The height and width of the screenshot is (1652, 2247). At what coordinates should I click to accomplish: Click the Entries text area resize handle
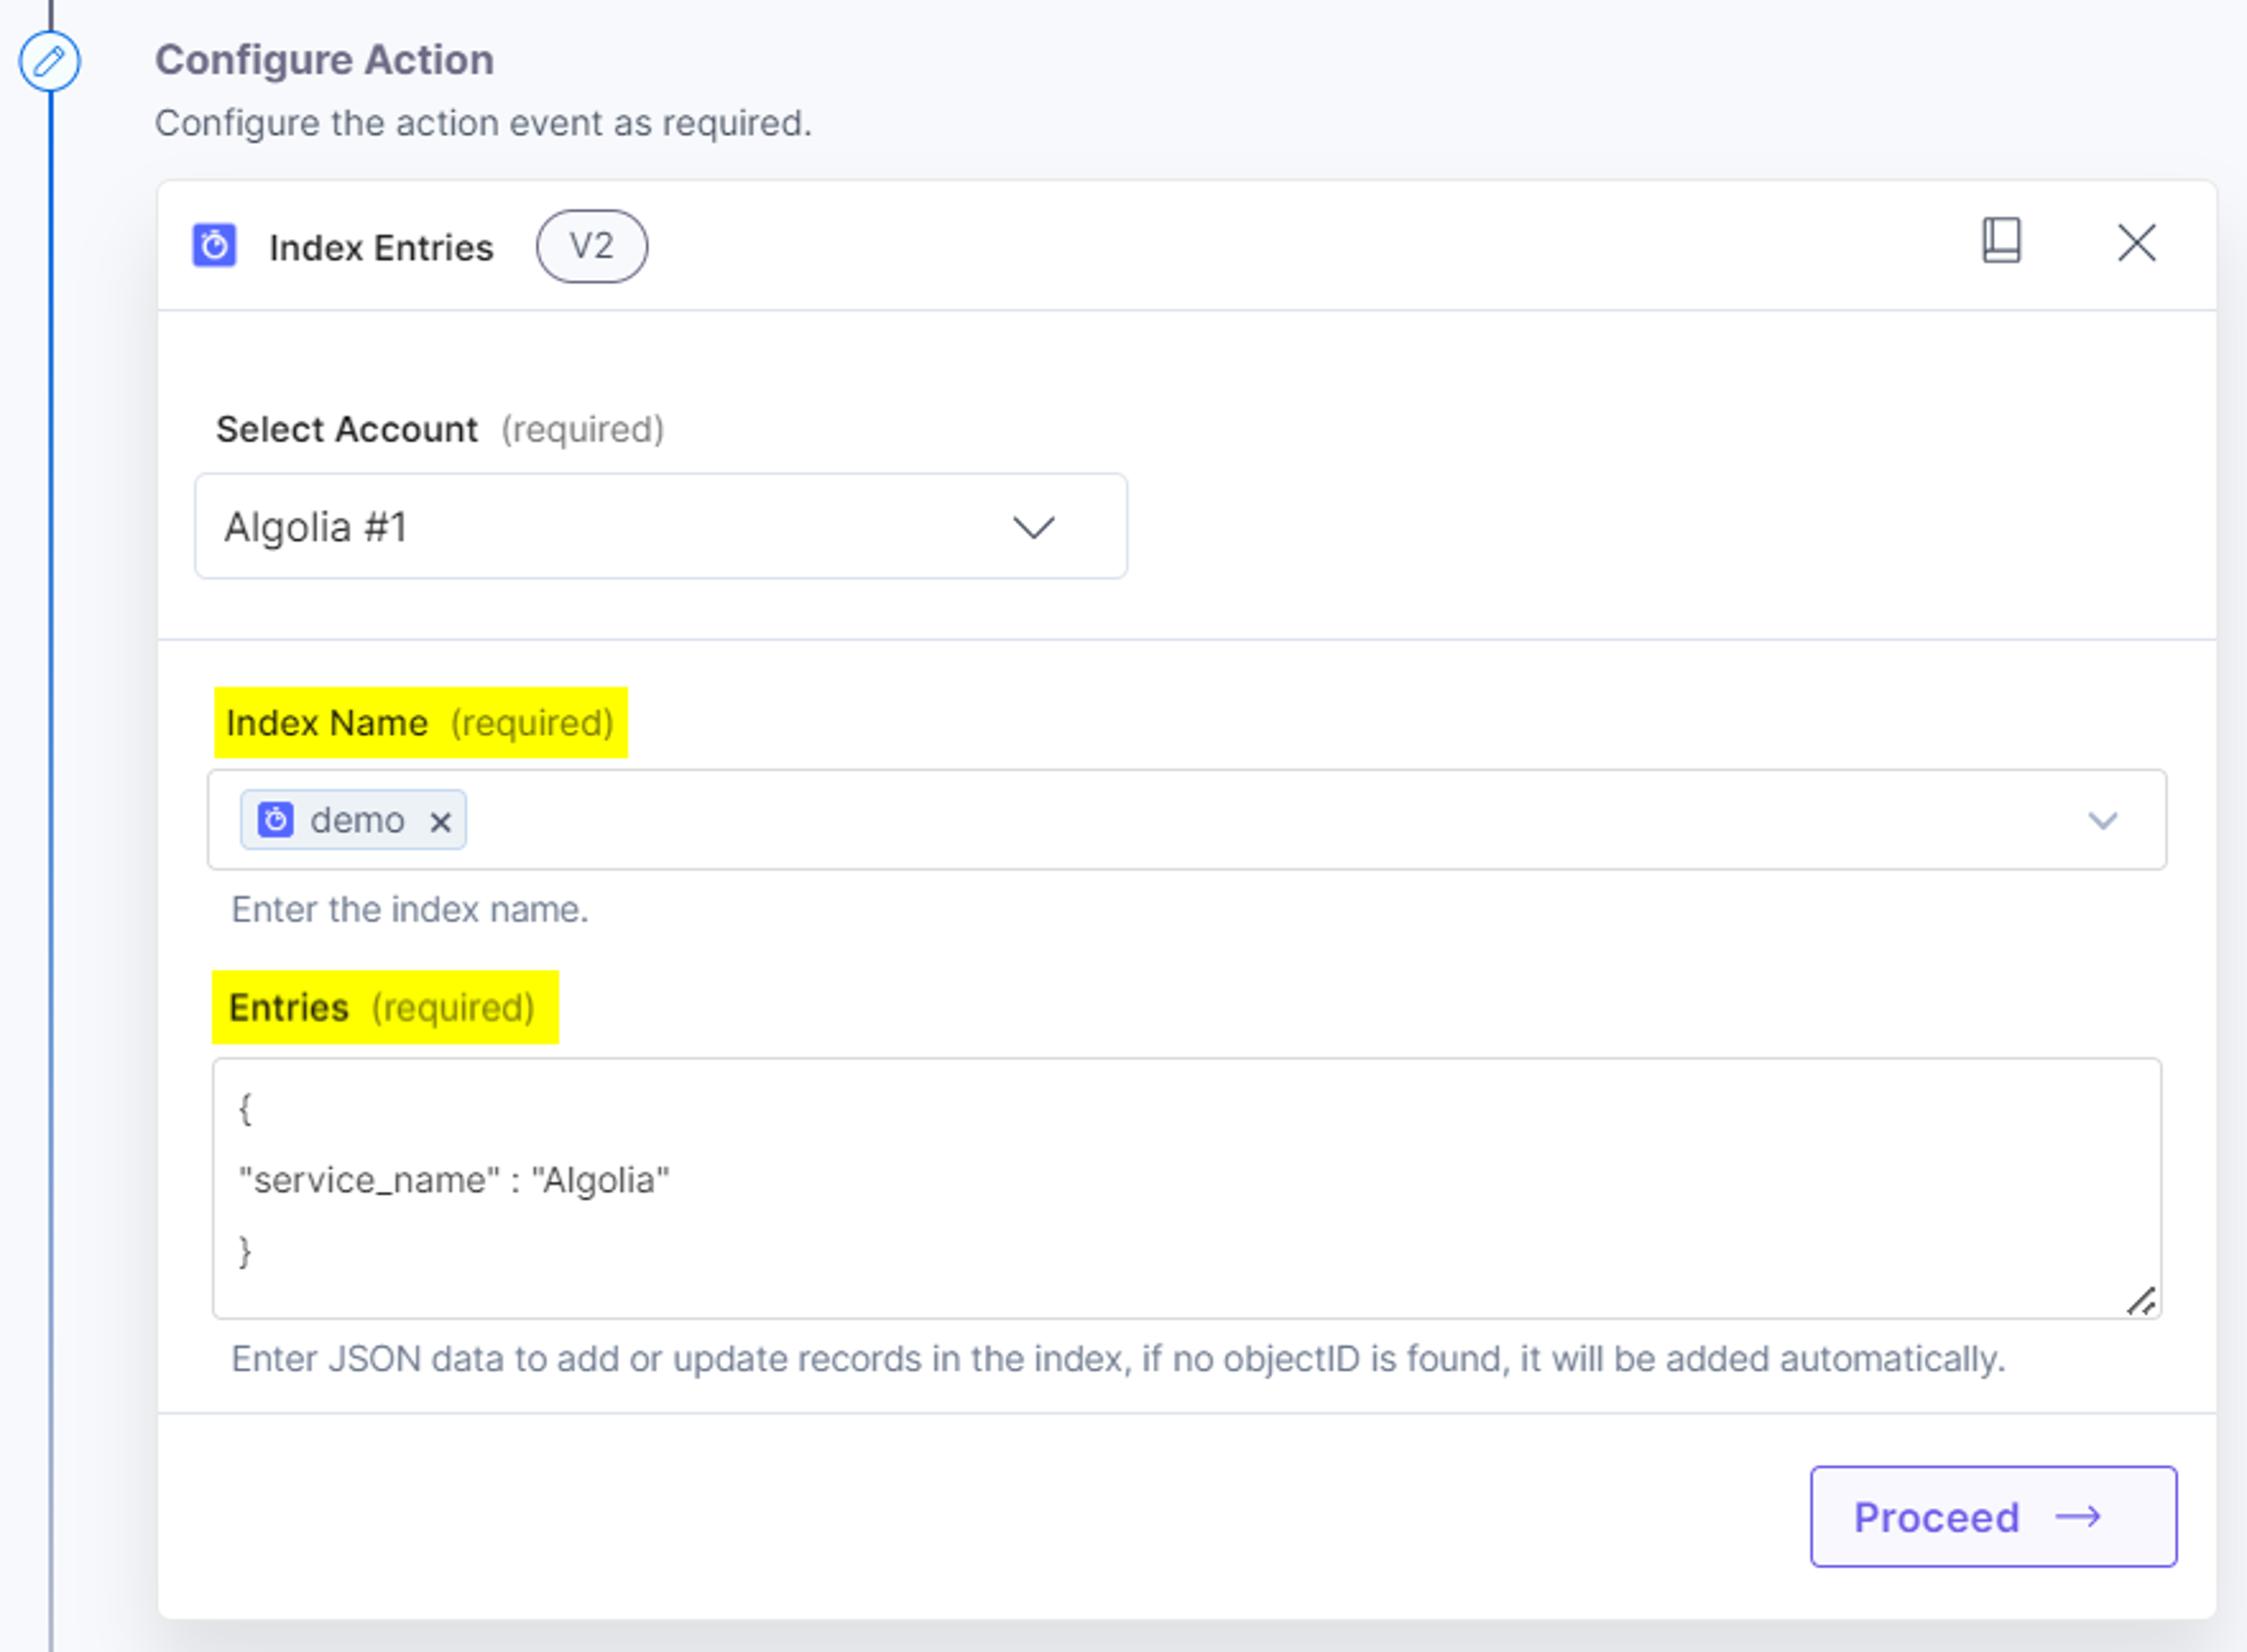click(2142, 1301)
